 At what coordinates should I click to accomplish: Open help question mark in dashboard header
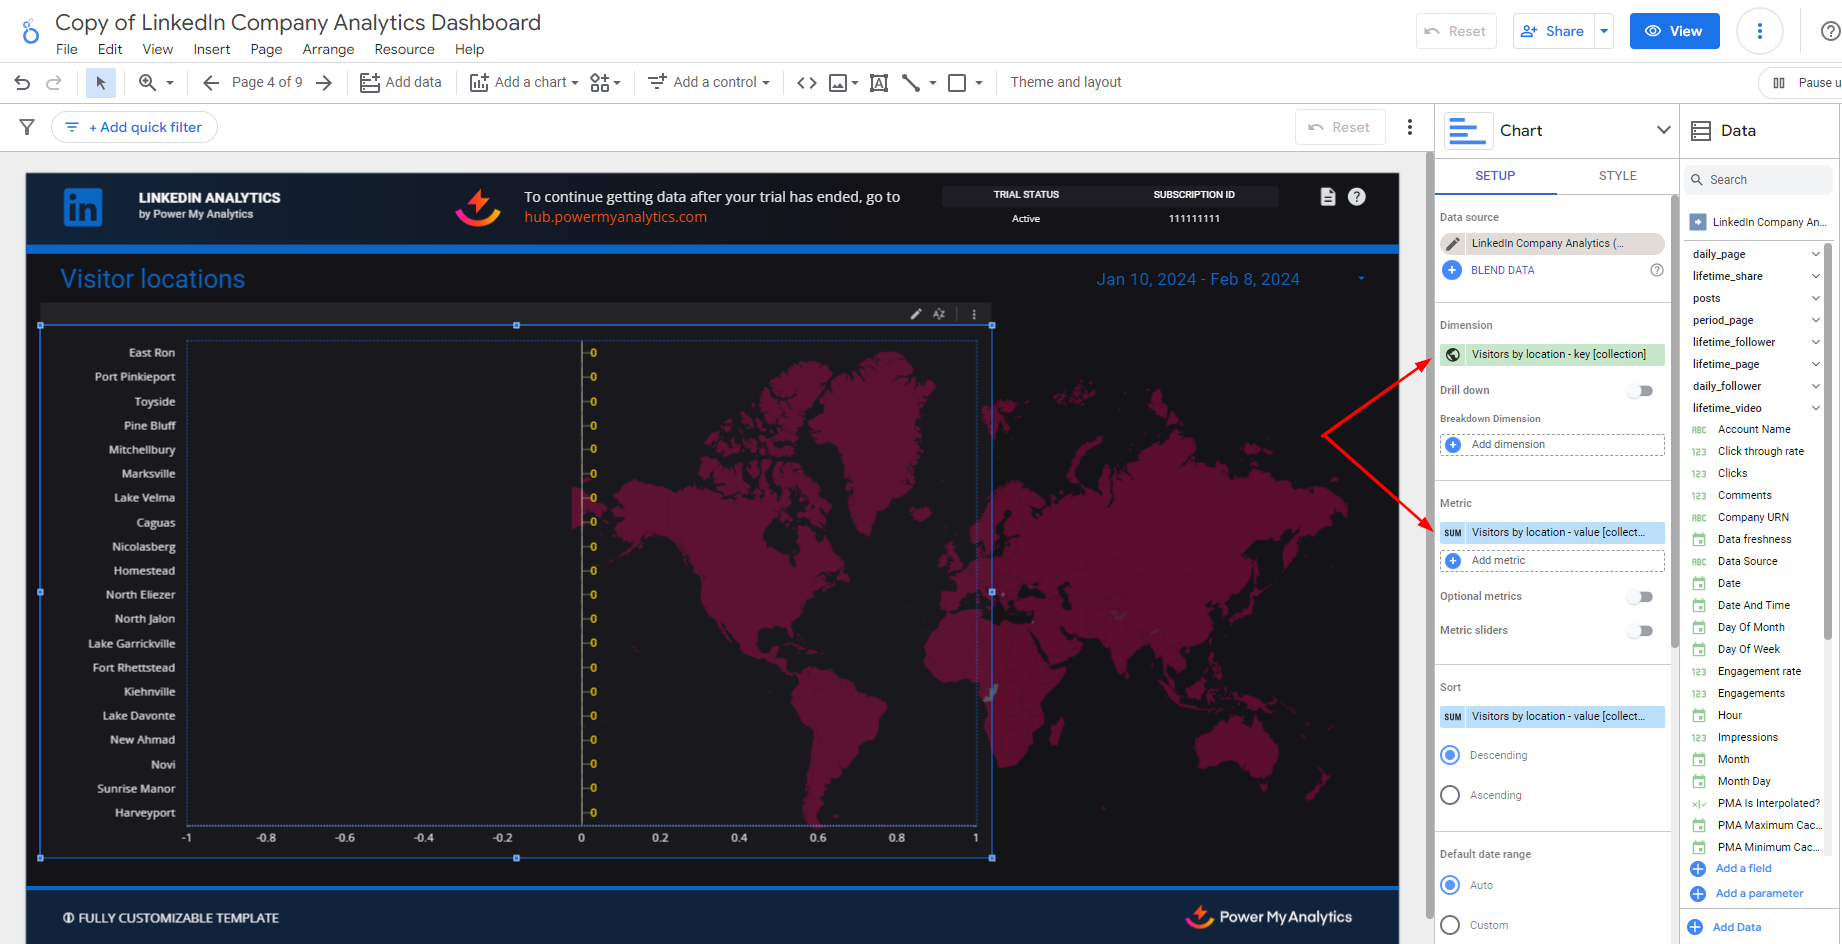point(1356,197)
